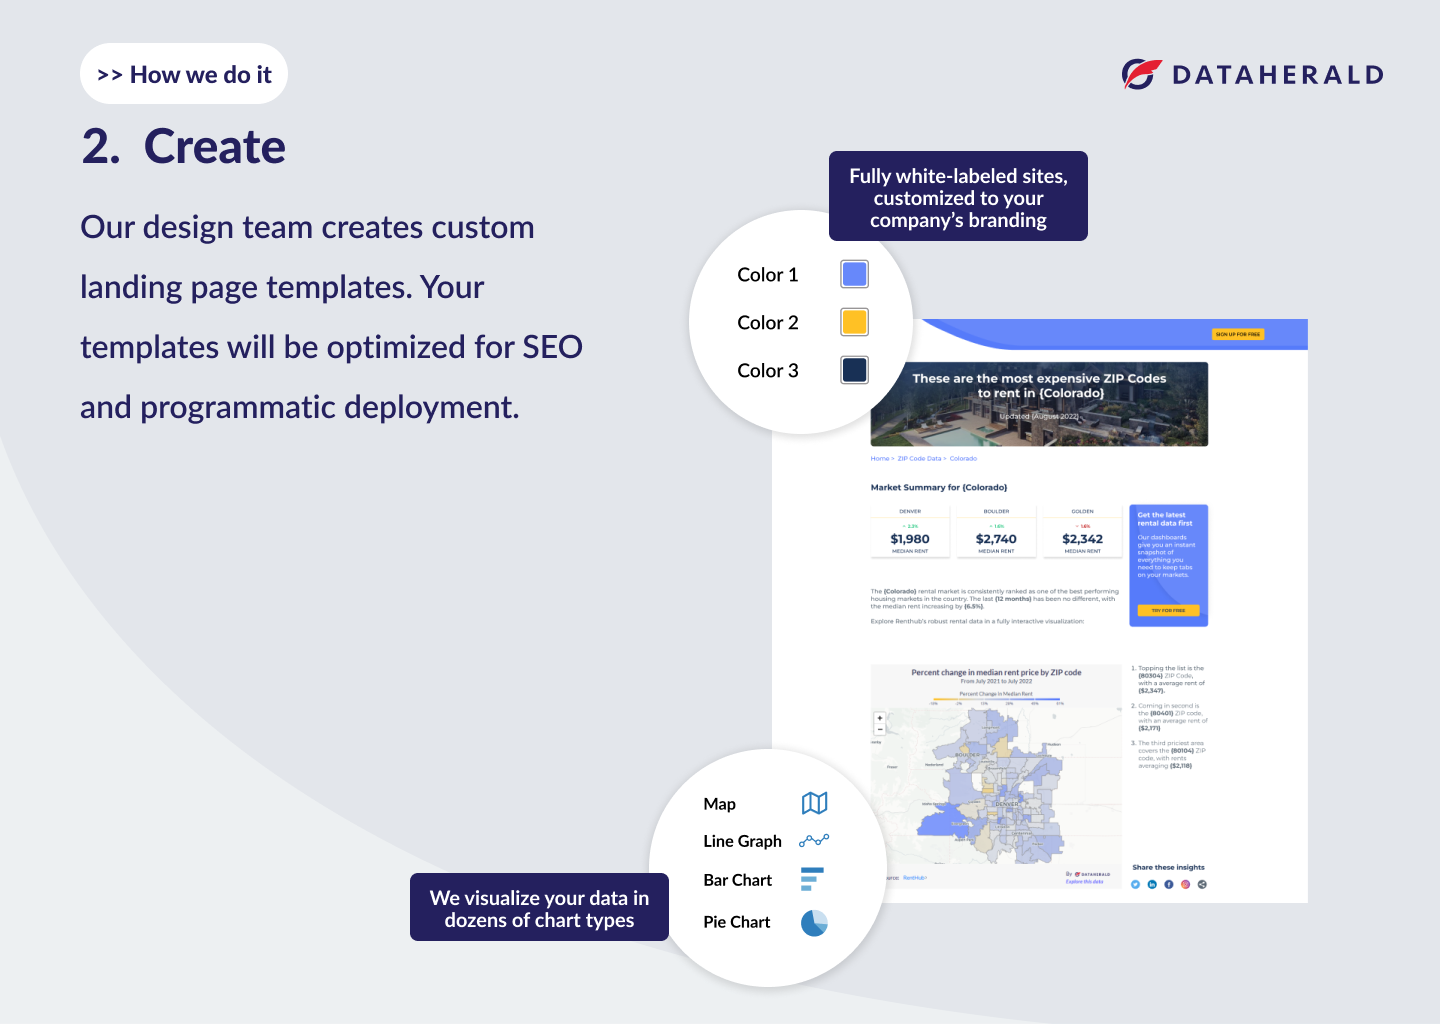Click the Pie Chart label
The height and width of the screenshot is (1024, 1440).
coord(736,922)
